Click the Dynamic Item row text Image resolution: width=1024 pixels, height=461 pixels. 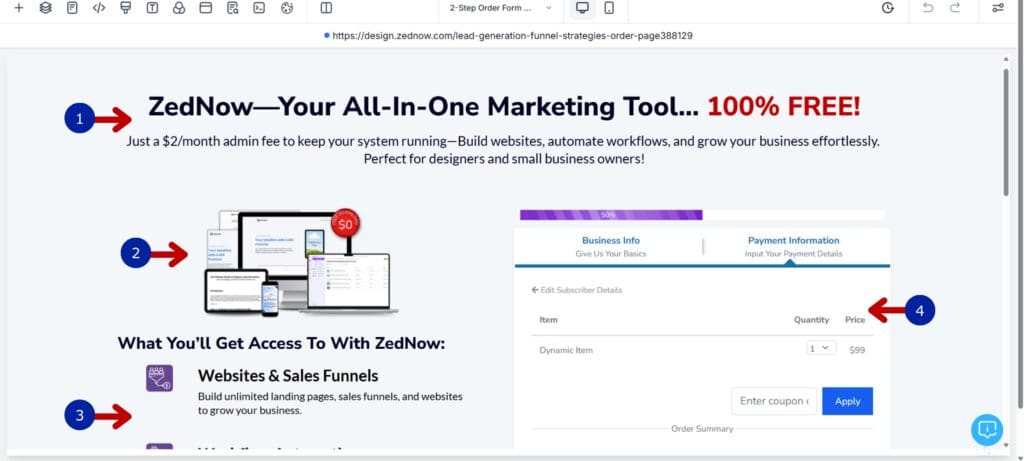click(x=566, y=350)
